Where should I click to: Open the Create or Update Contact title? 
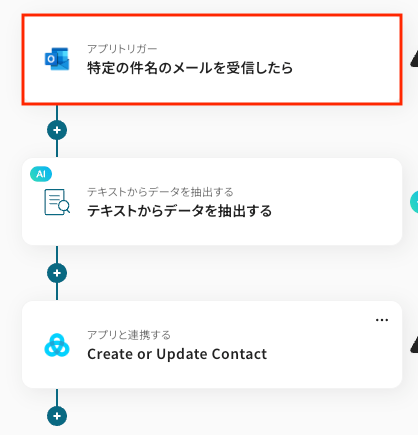click(177, 354)
